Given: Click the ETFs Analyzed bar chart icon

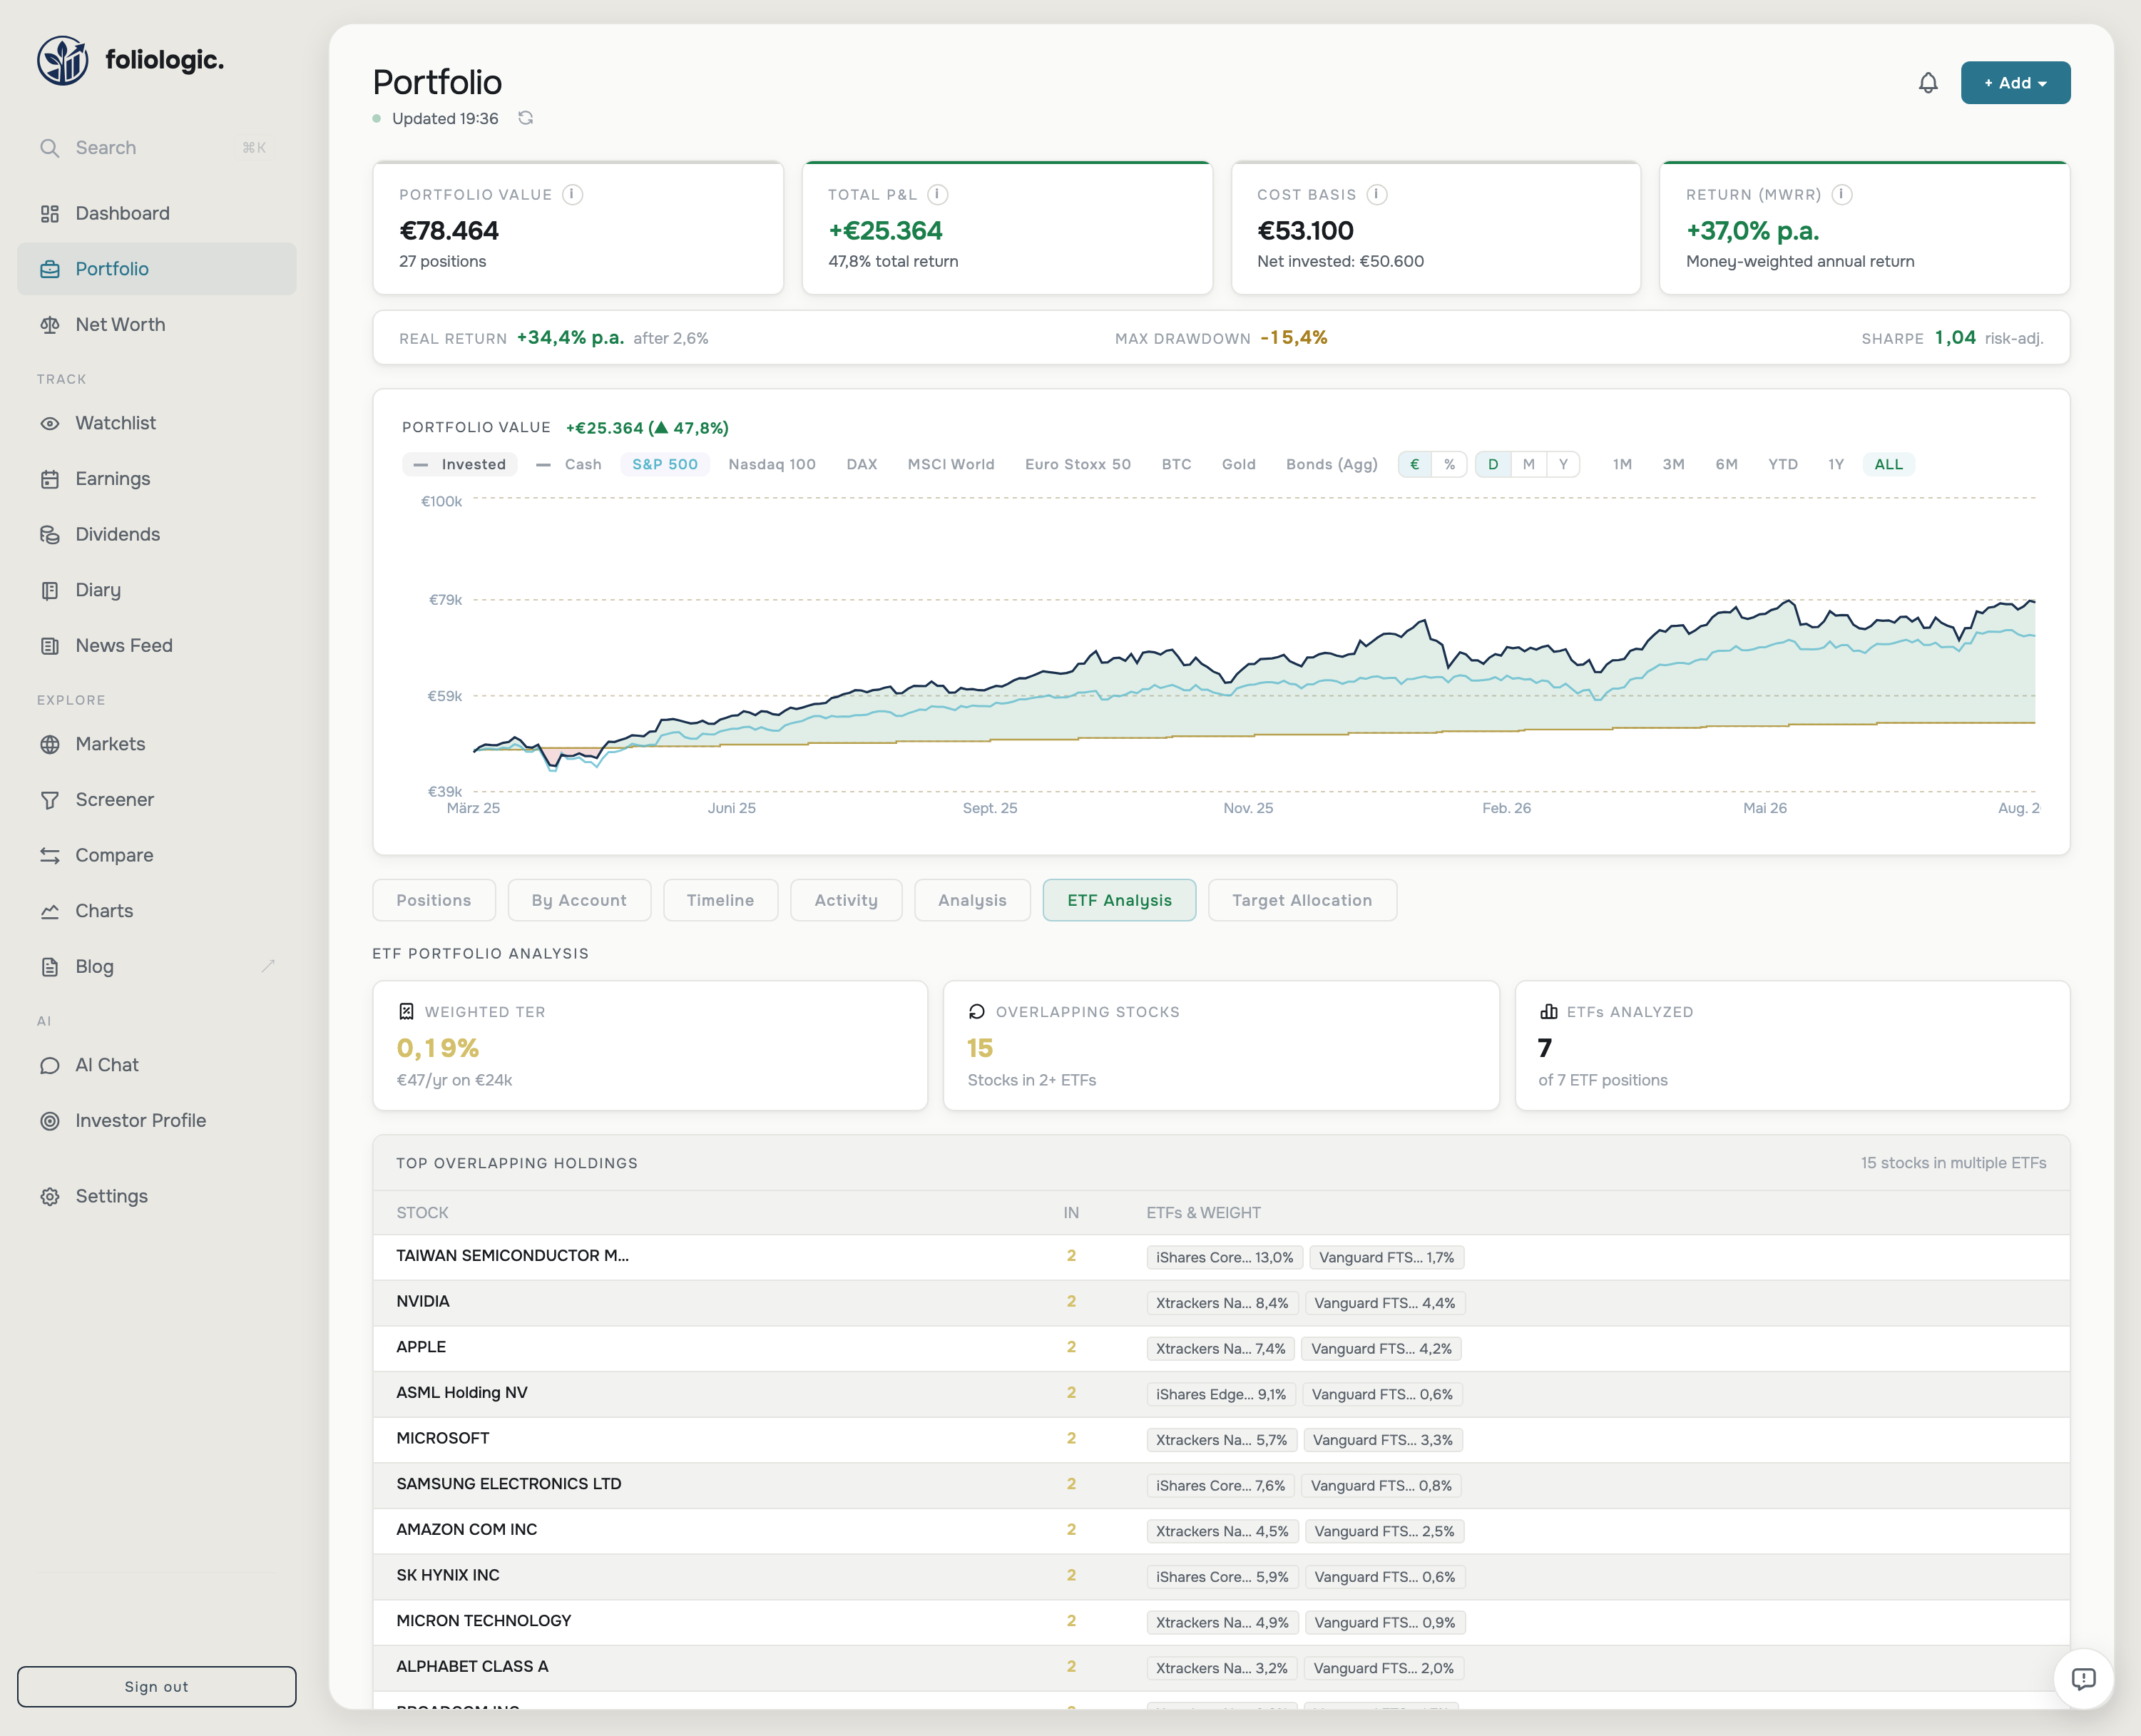Looking at the screenshot, I should [1549, 1011].
